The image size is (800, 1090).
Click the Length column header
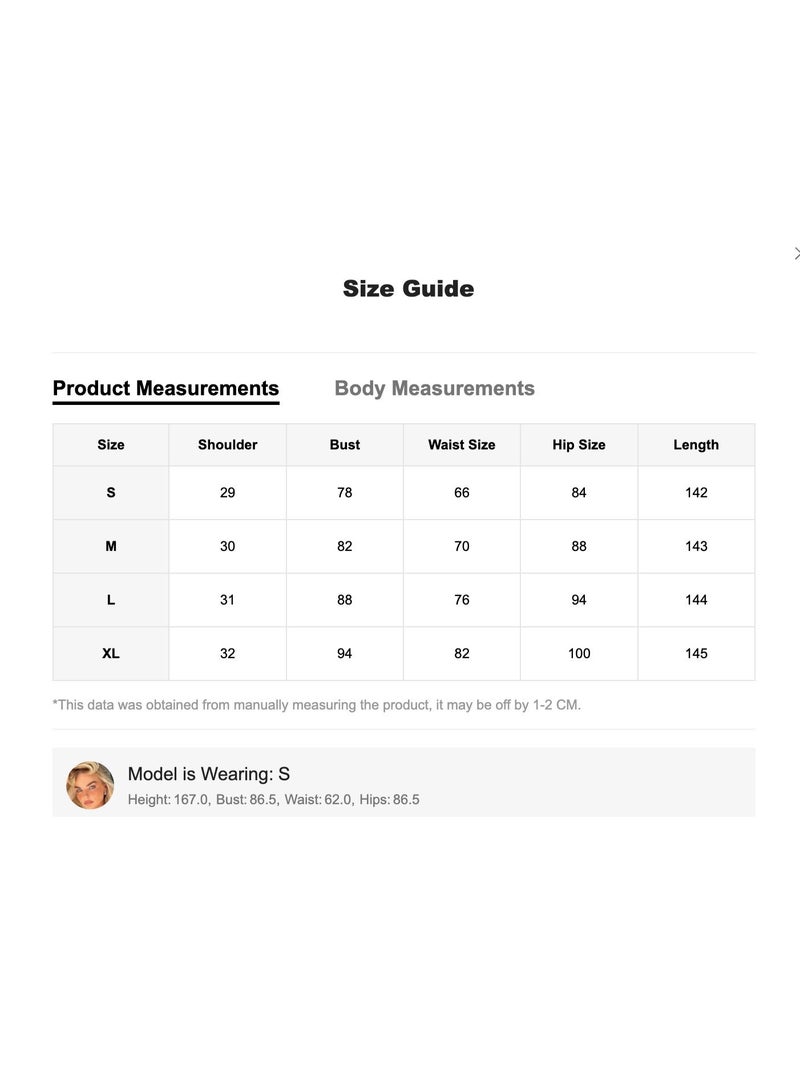[696, 445]
